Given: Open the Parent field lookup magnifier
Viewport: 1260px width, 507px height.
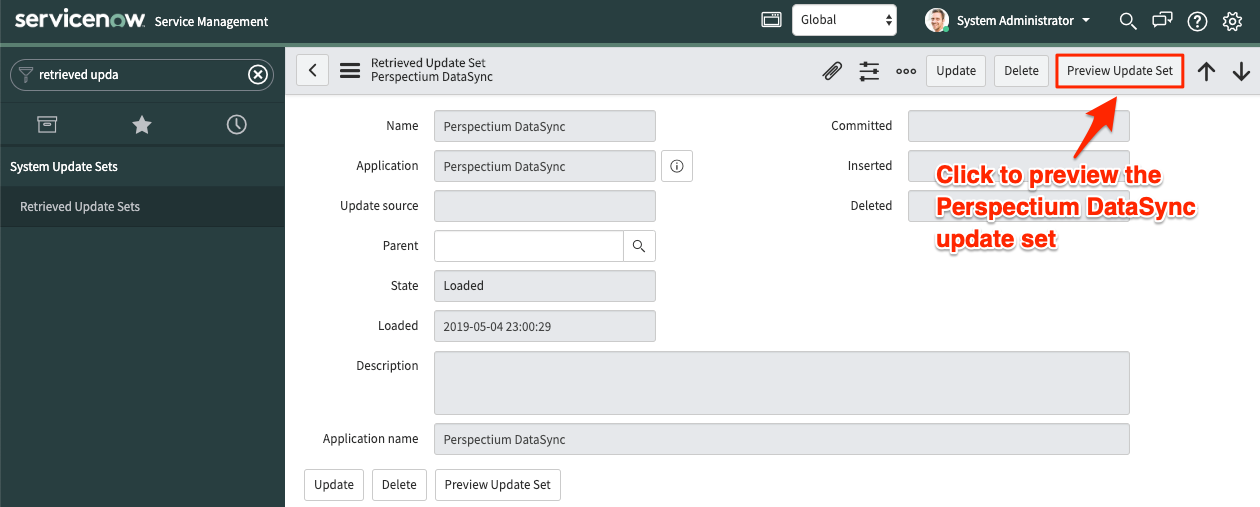Looking at the screenshot, I should (x=639, y=246).
